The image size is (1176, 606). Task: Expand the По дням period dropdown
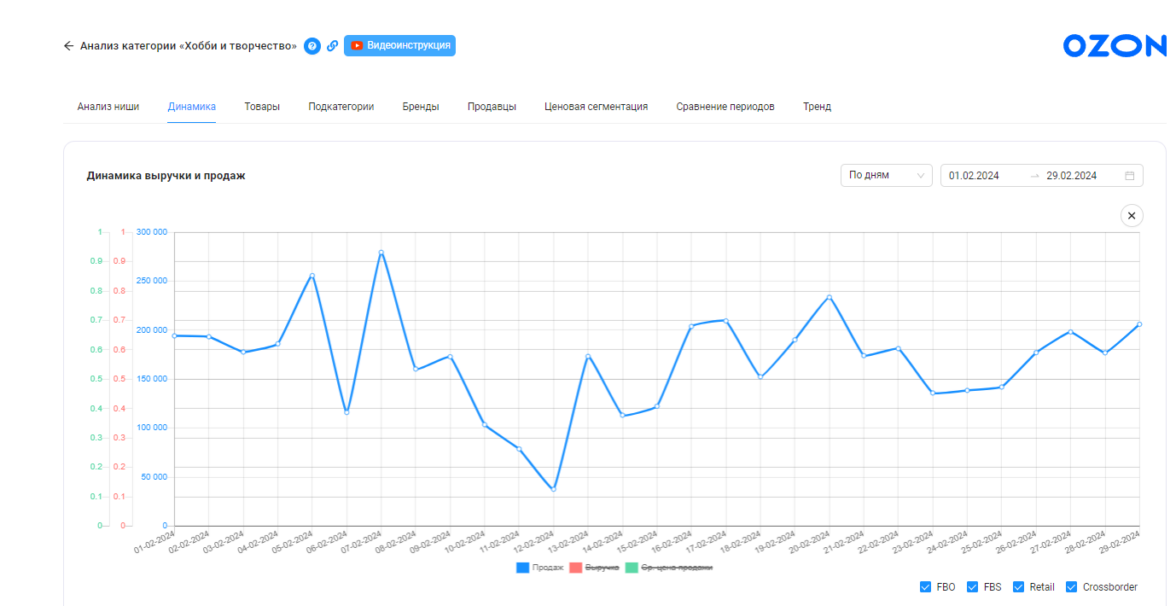click(x=886, y=176)
